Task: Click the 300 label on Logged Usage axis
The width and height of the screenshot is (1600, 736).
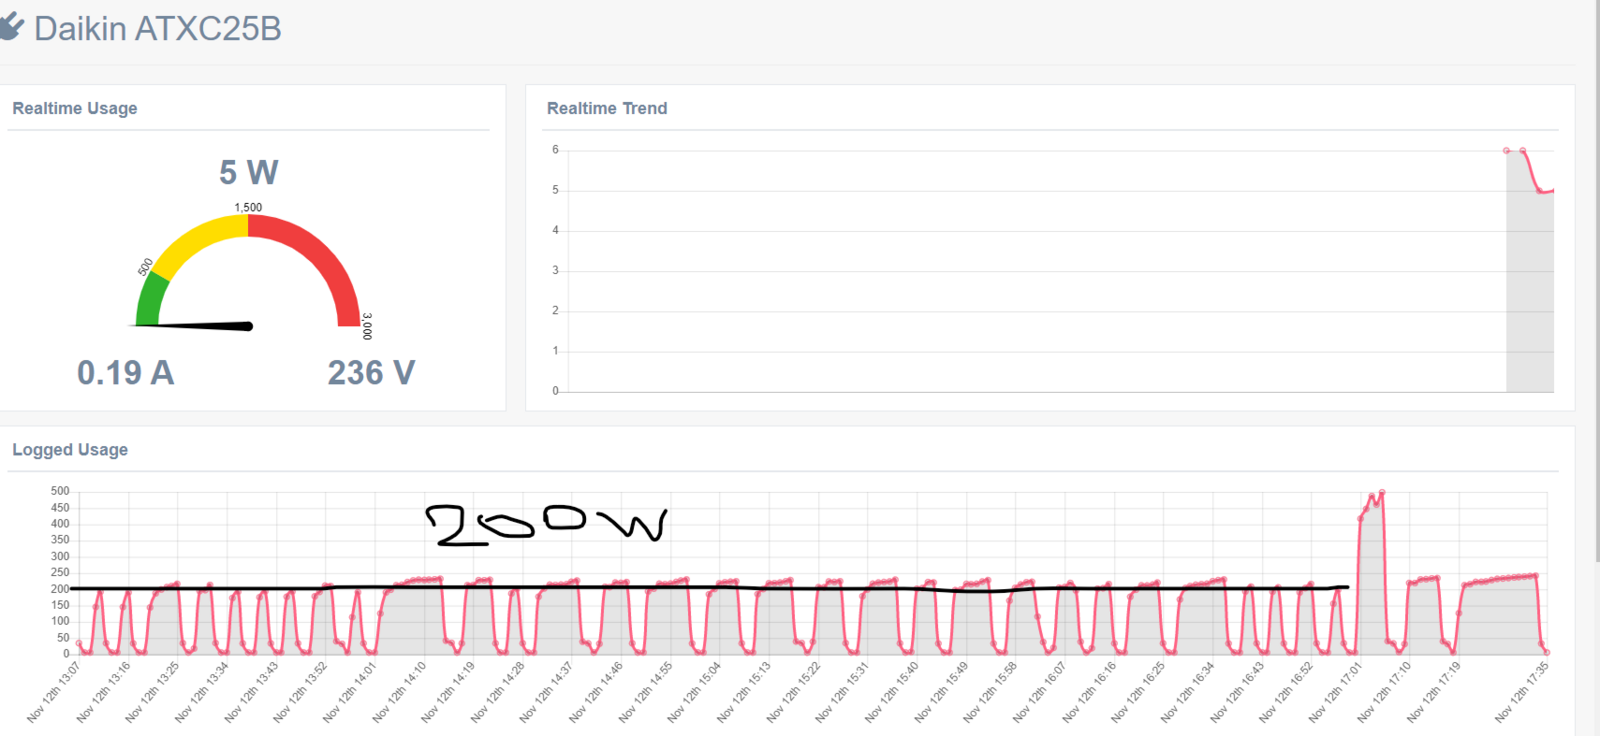Action: [x=60, y=556]
